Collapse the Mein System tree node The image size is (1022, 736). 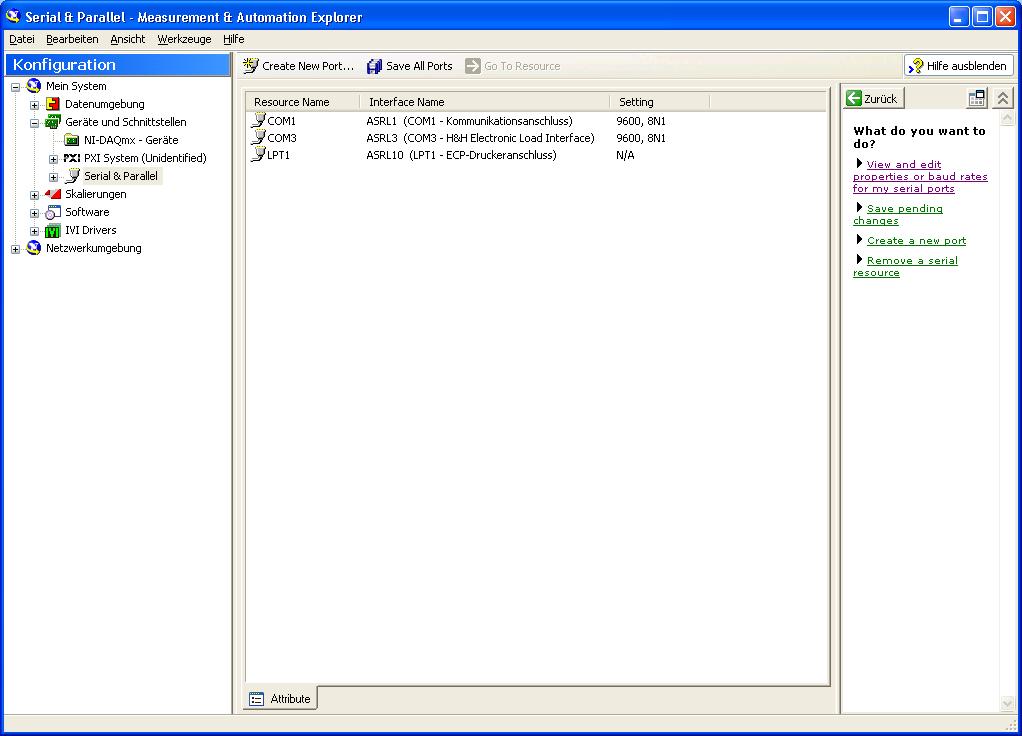click(16, 87)
